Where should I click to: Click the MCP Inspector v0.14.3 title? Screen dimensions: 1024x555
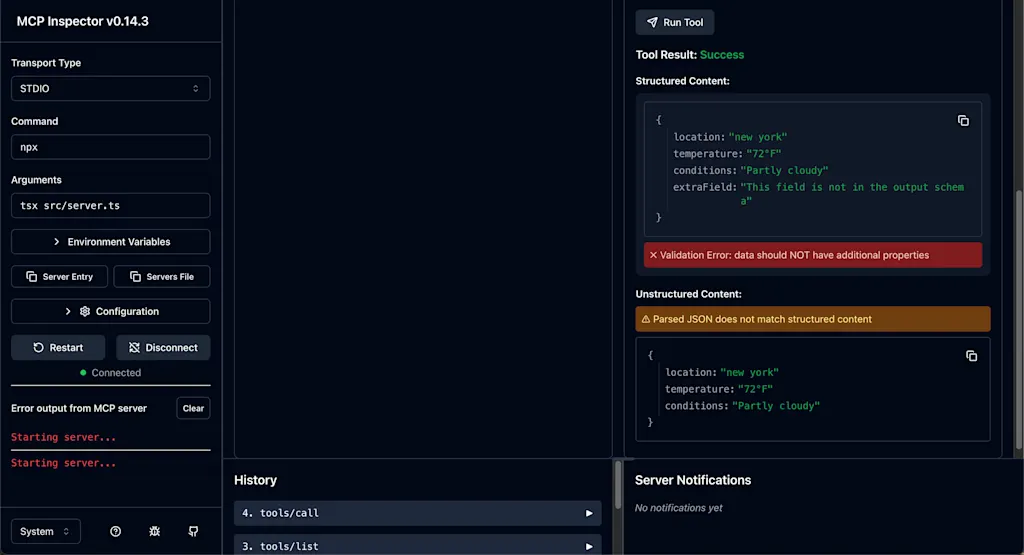[x=82, y=22]
